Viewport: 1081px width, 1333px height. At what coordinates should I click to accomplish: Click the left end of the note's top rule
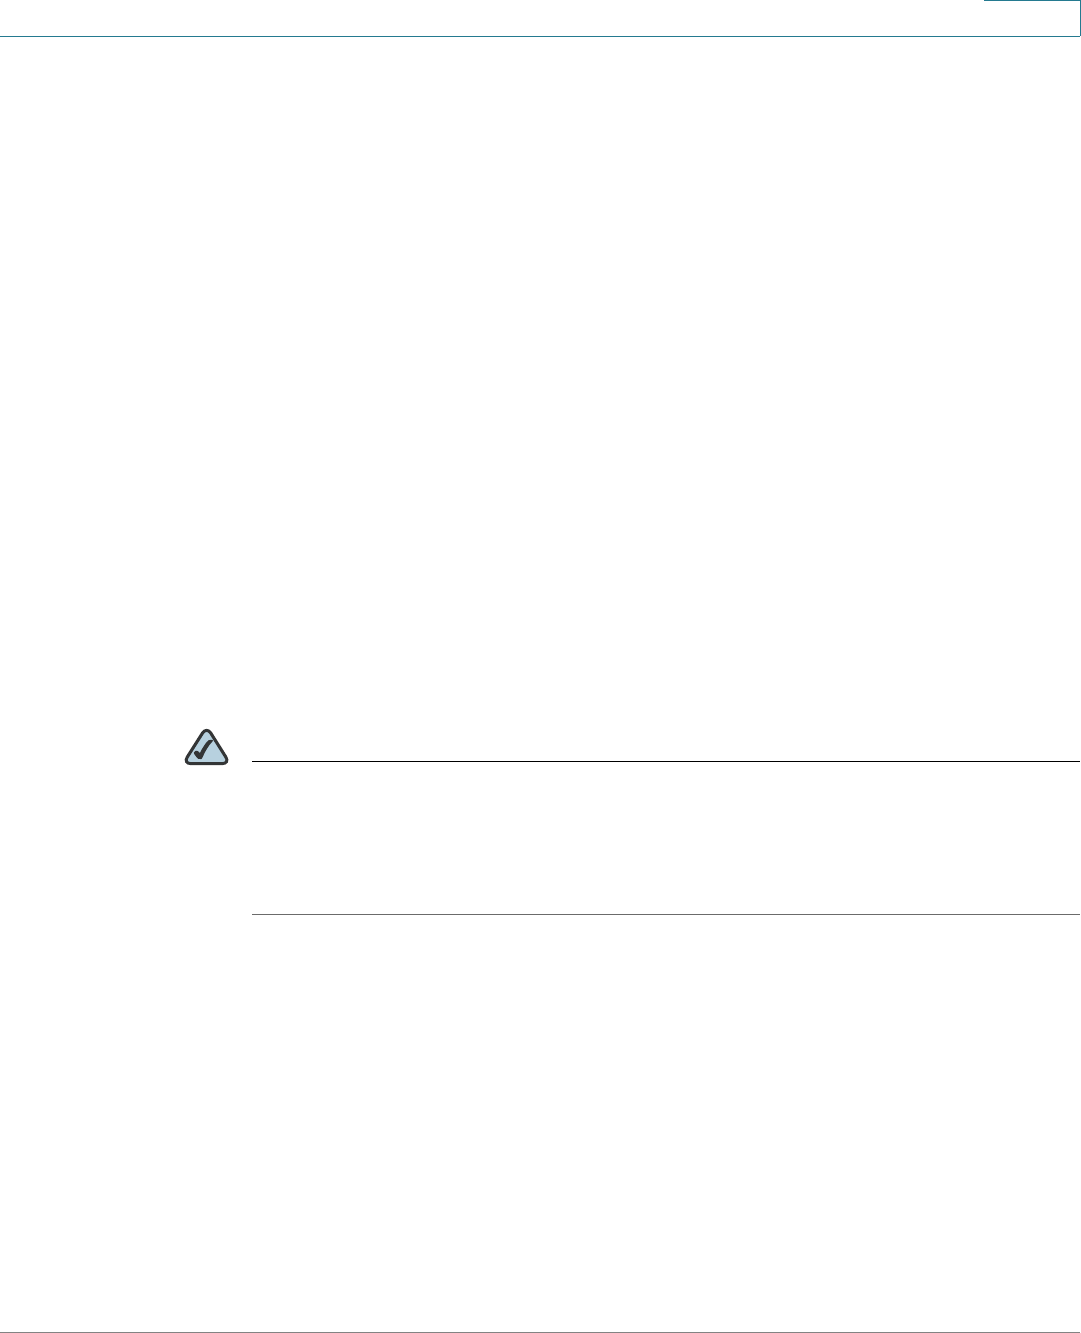[255, 762]
